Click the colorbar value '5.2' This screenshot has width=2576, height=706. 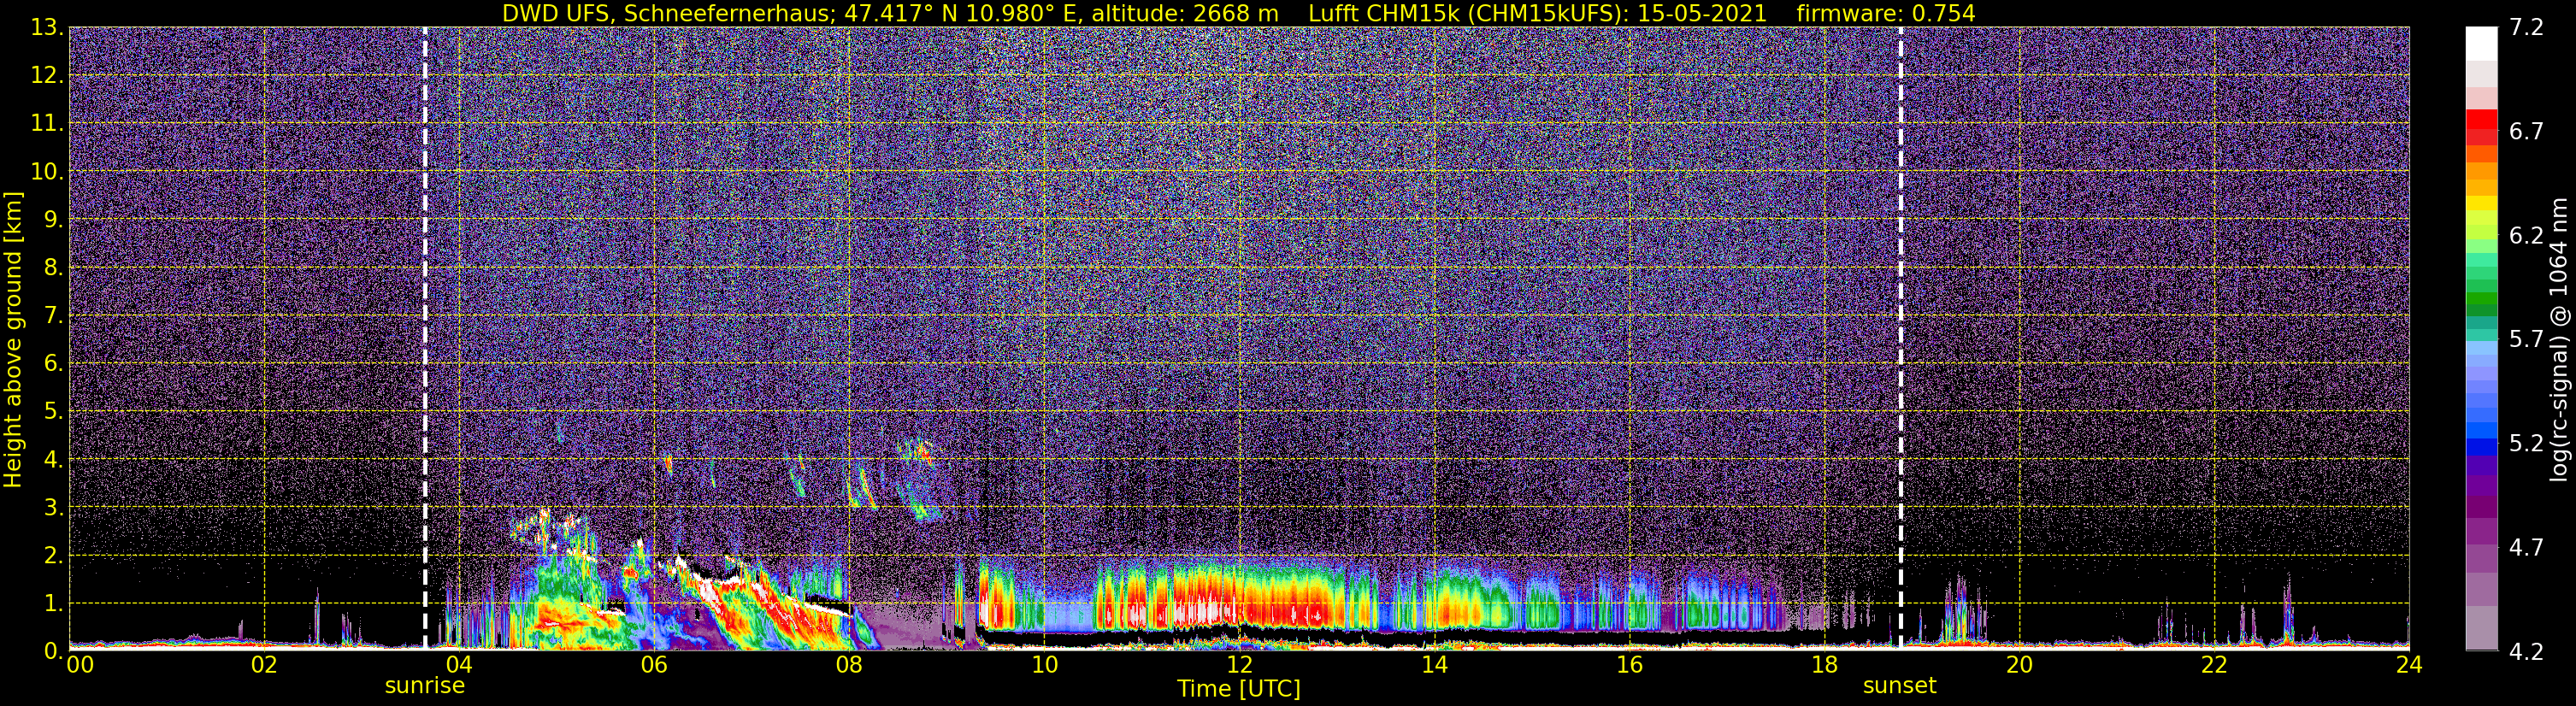pos(2526,444)
